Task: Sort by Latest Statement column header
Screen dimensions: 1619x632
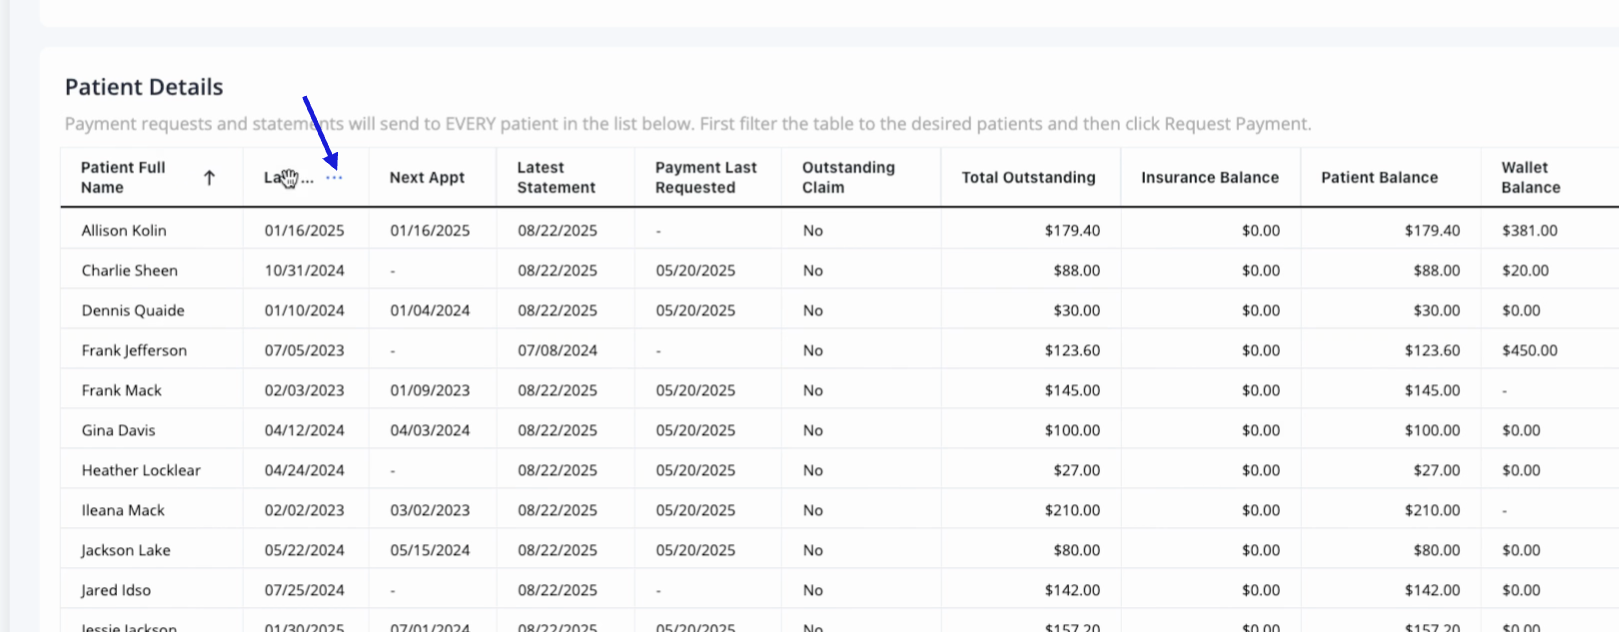Action: pyautogui.click(x=556, y=178)
